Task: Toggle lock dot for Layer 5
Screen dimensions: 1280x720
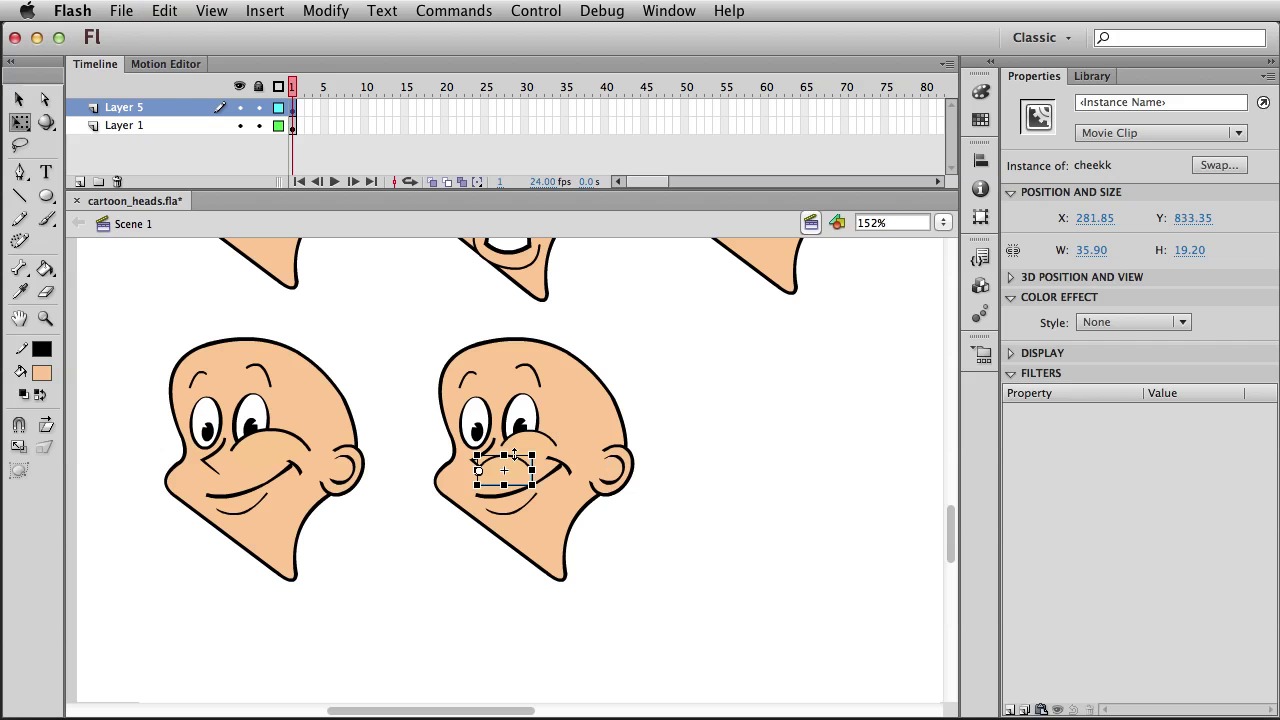Action: coord(259,108)
